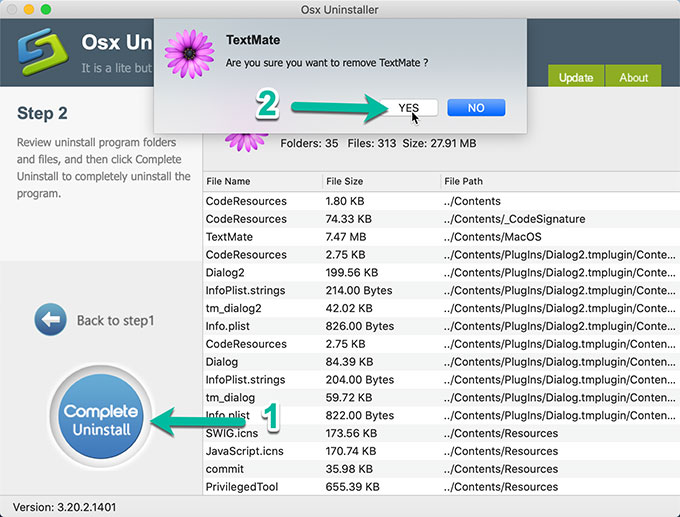Click the Folders: 35 summary text
Image resolution: width=680 pixels, height=517 pixels.
[x=309, y=143]
